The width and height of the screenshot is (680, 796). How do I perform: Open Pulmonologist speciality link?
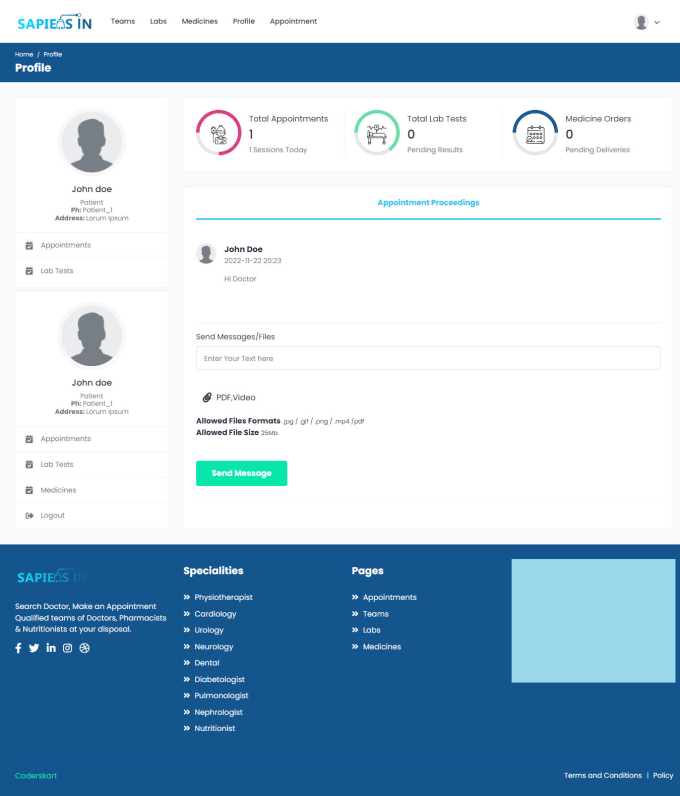(x=221, y=695)
